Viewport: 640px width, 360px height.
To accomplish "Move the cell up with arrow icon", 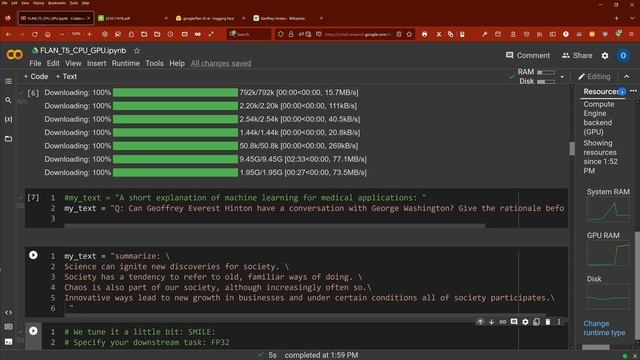I will point(480,322).
